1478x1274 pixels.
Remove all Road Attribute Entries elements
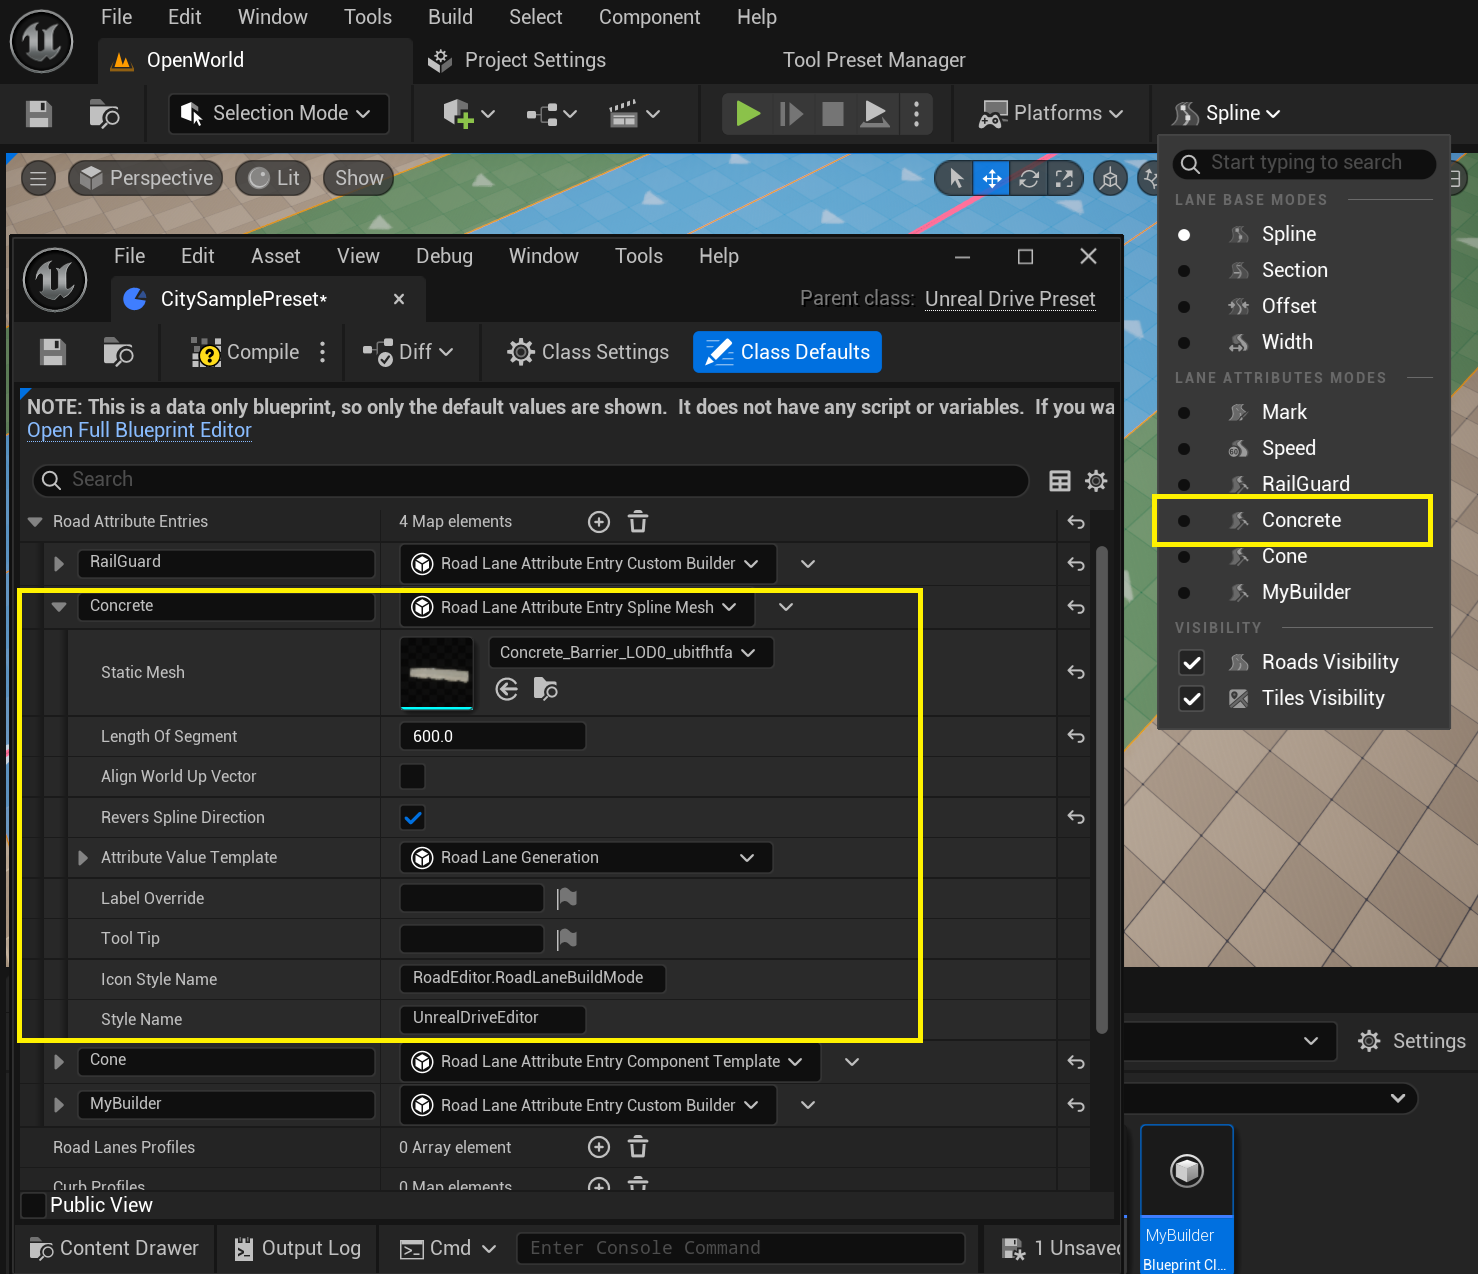(x=638, y=522)
